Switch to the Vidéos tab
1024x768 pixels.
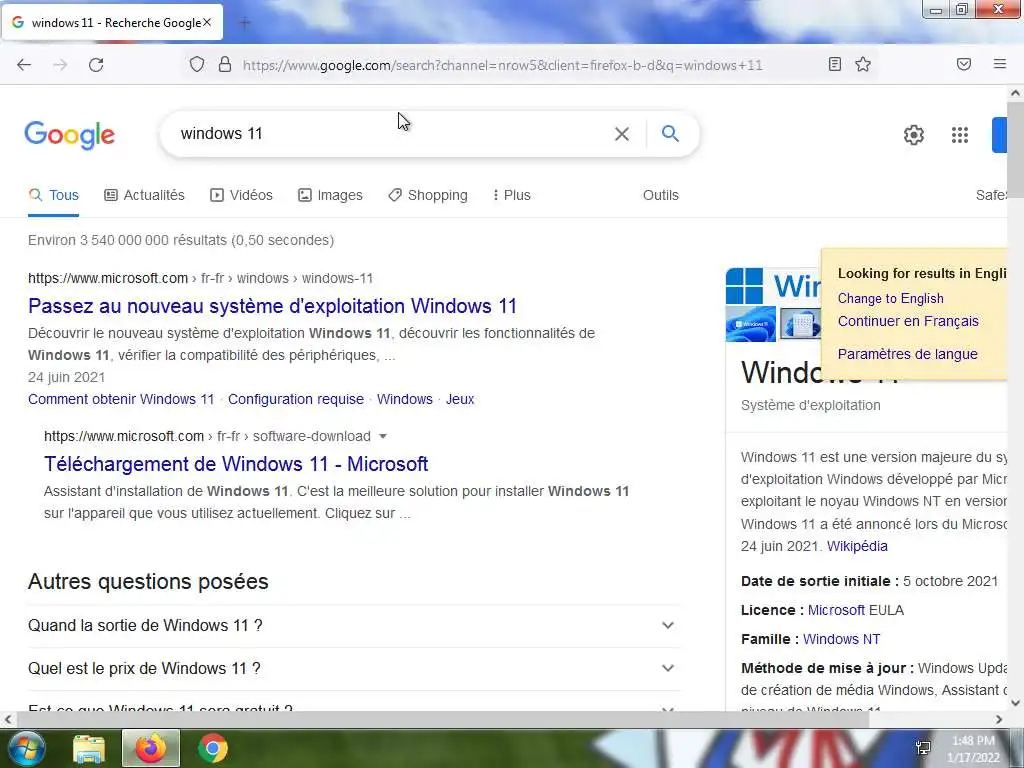241,195
